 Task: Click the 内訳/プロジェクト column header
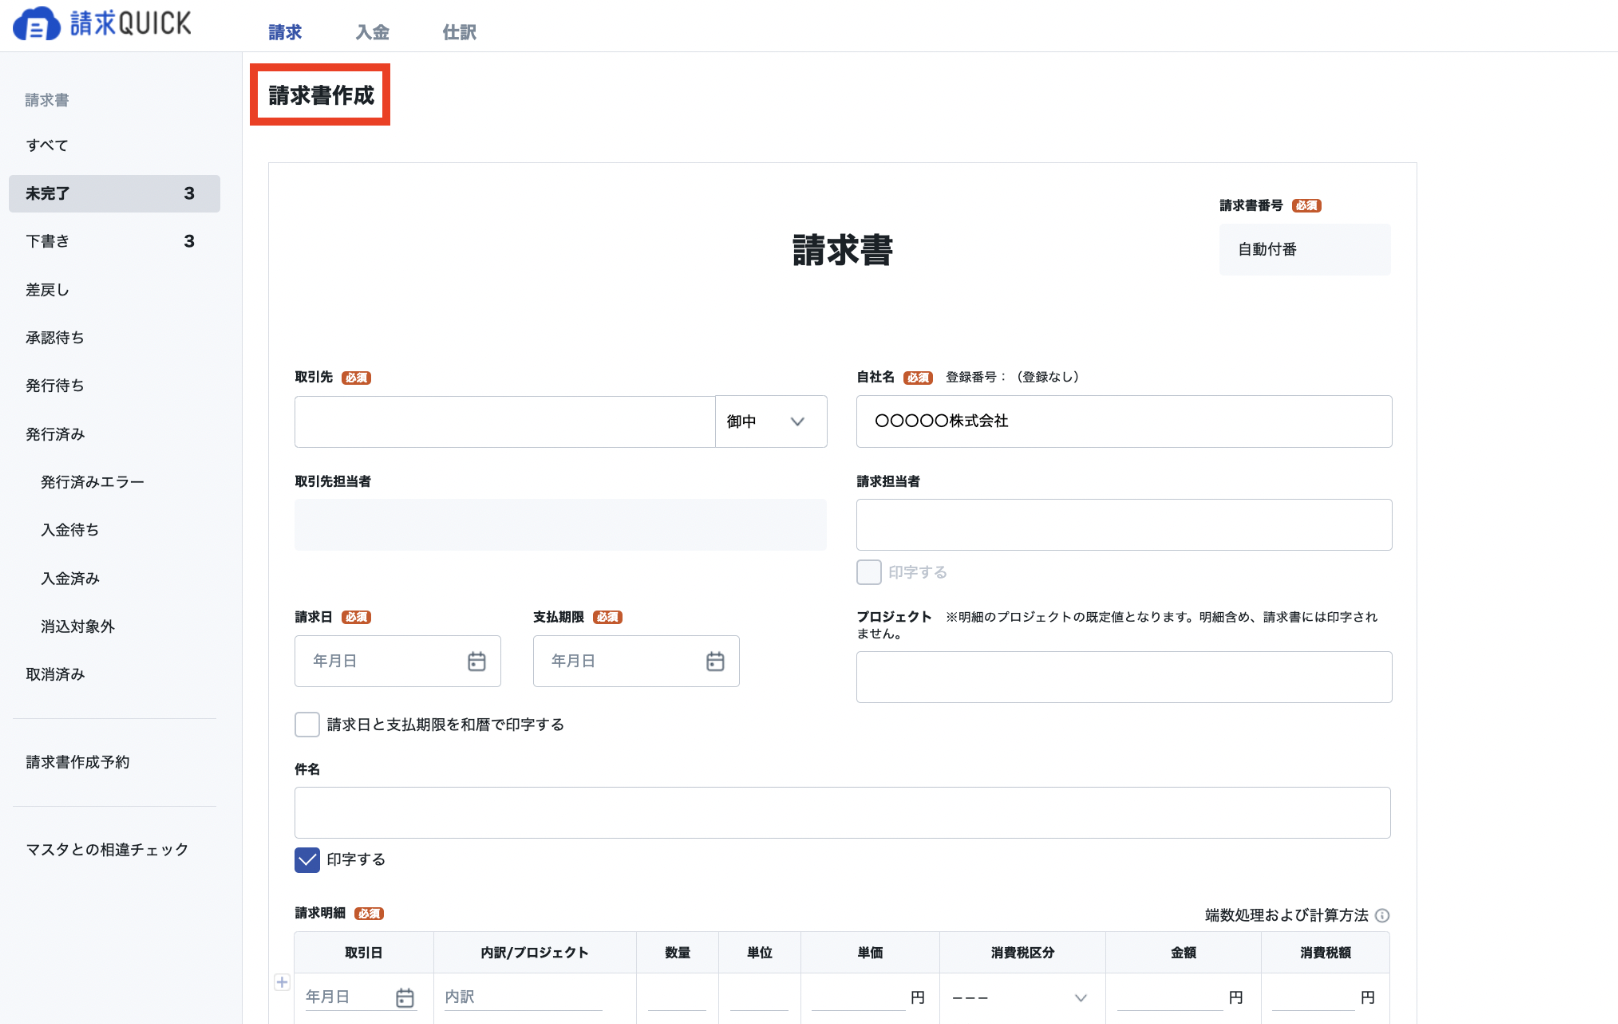534,953
